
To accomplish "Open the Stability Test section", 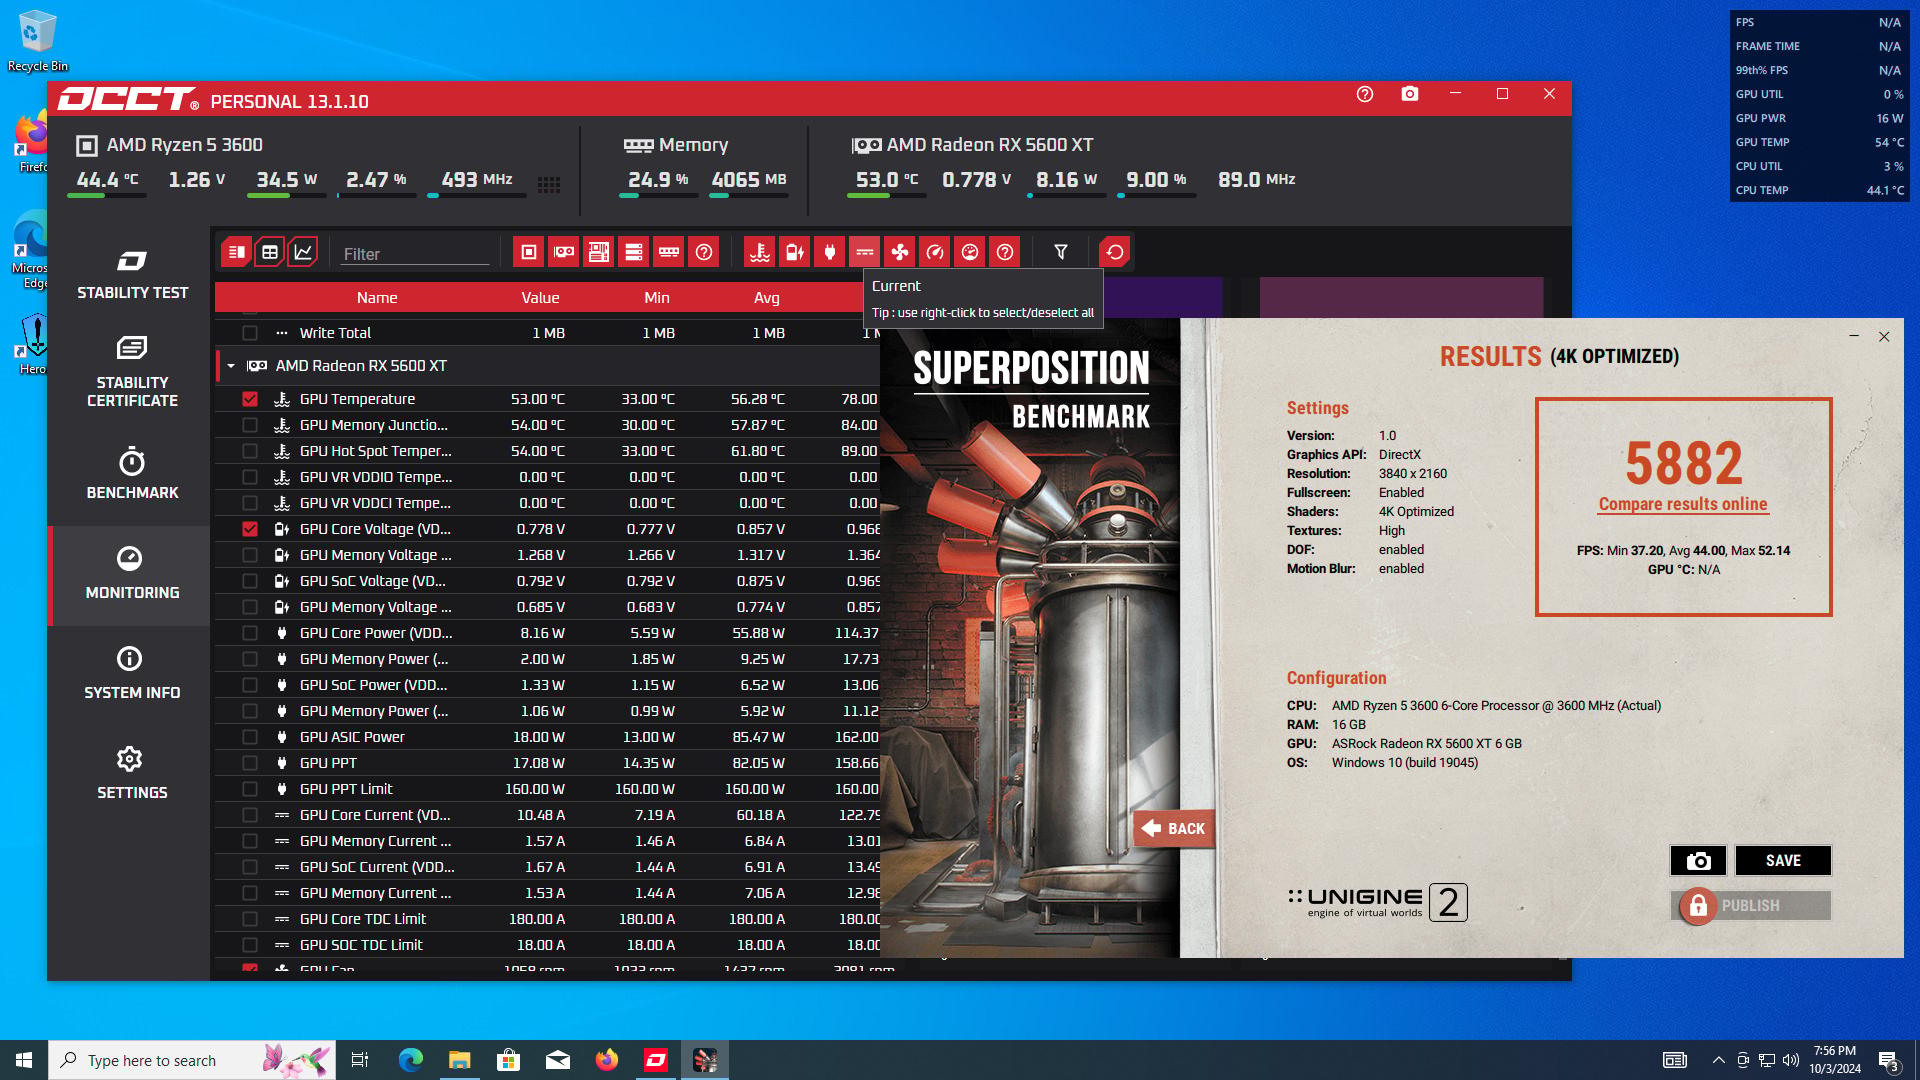I will click(x=132, y=275).
